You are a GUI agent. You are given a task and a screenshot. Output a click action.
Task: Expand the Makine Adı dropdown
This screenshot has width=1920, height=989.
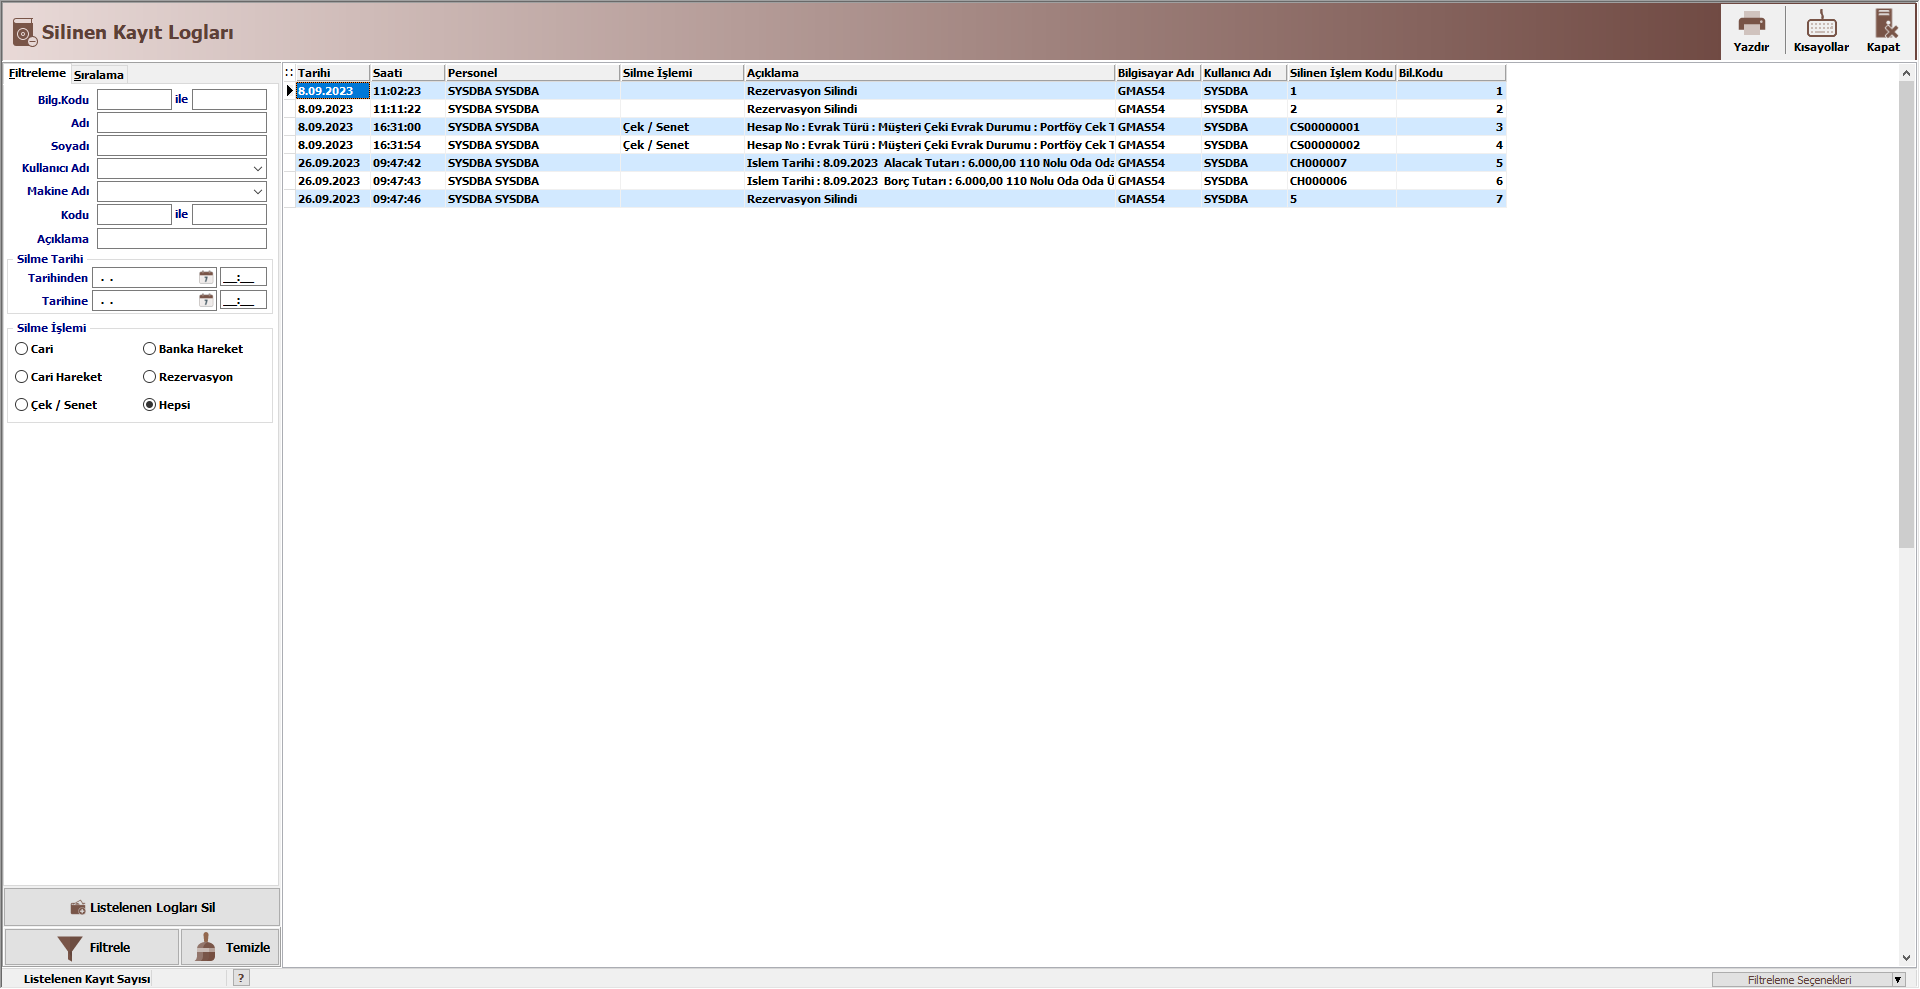tap(257, 192)
